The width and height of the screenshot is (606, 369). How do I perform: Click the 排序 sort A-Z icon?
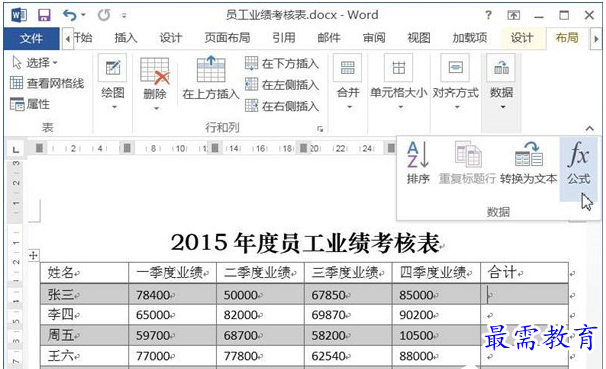418,162
